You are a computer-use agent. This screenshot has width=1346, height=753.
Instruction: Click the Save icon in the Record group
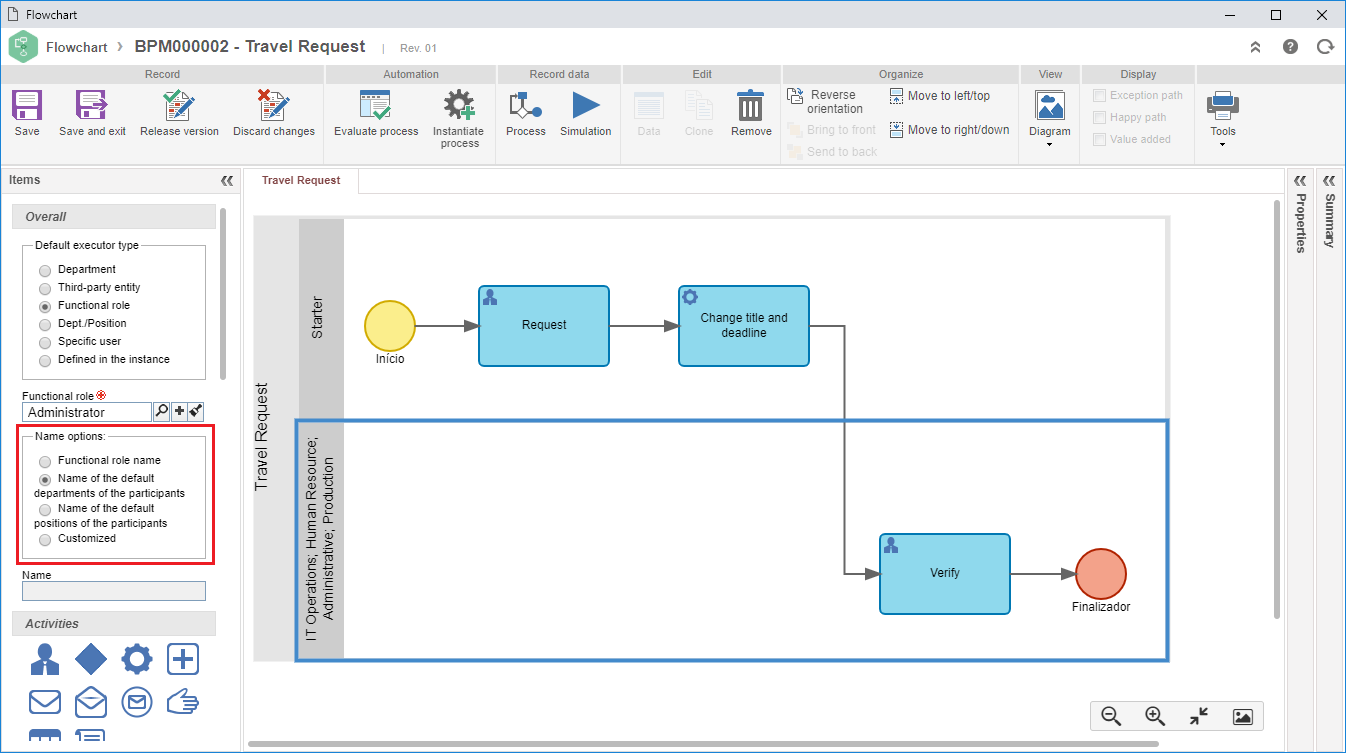click(27, 106)
